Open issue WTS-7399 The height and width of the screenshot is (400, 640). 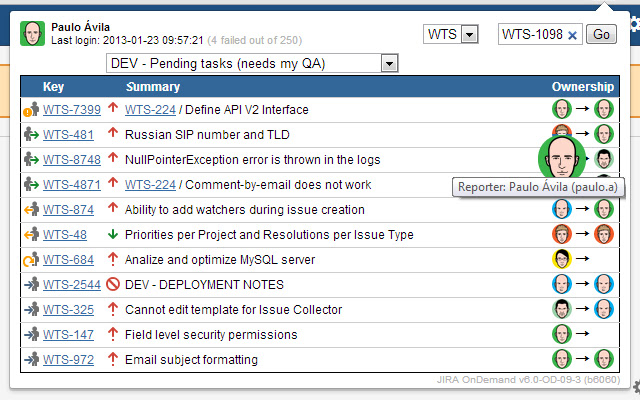click(x=72, y=110)
